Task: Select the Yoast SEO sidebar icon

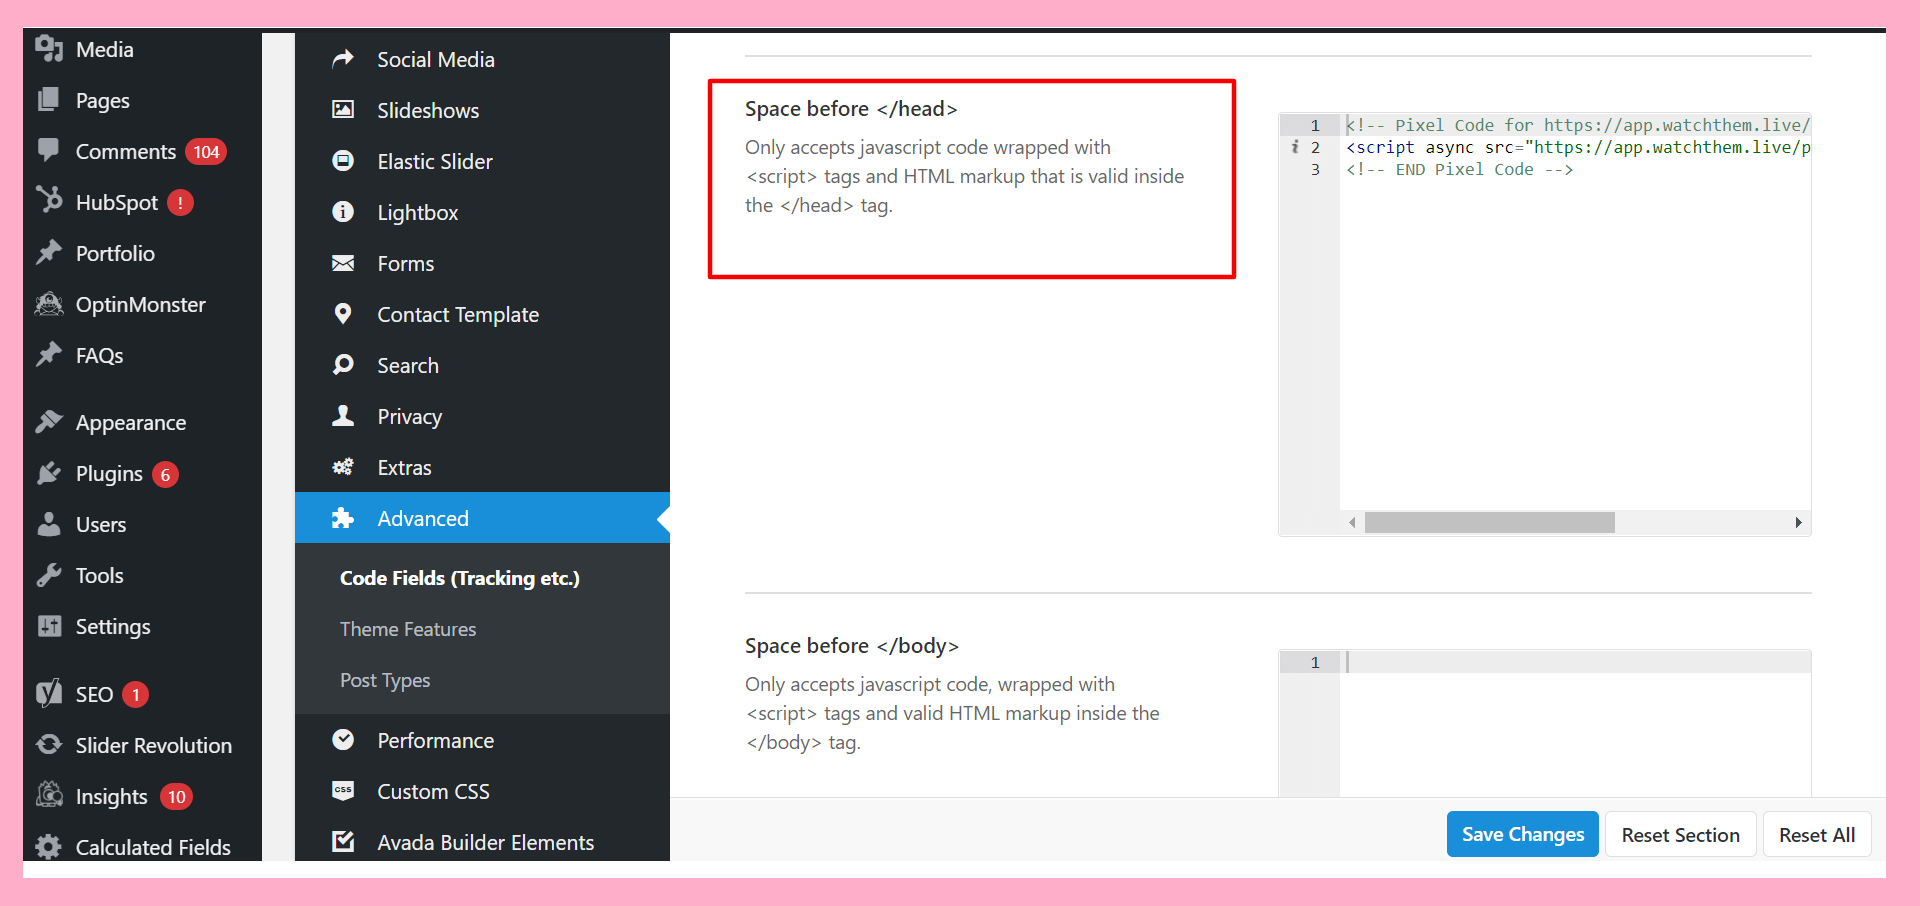Action: tap(48, 694)
